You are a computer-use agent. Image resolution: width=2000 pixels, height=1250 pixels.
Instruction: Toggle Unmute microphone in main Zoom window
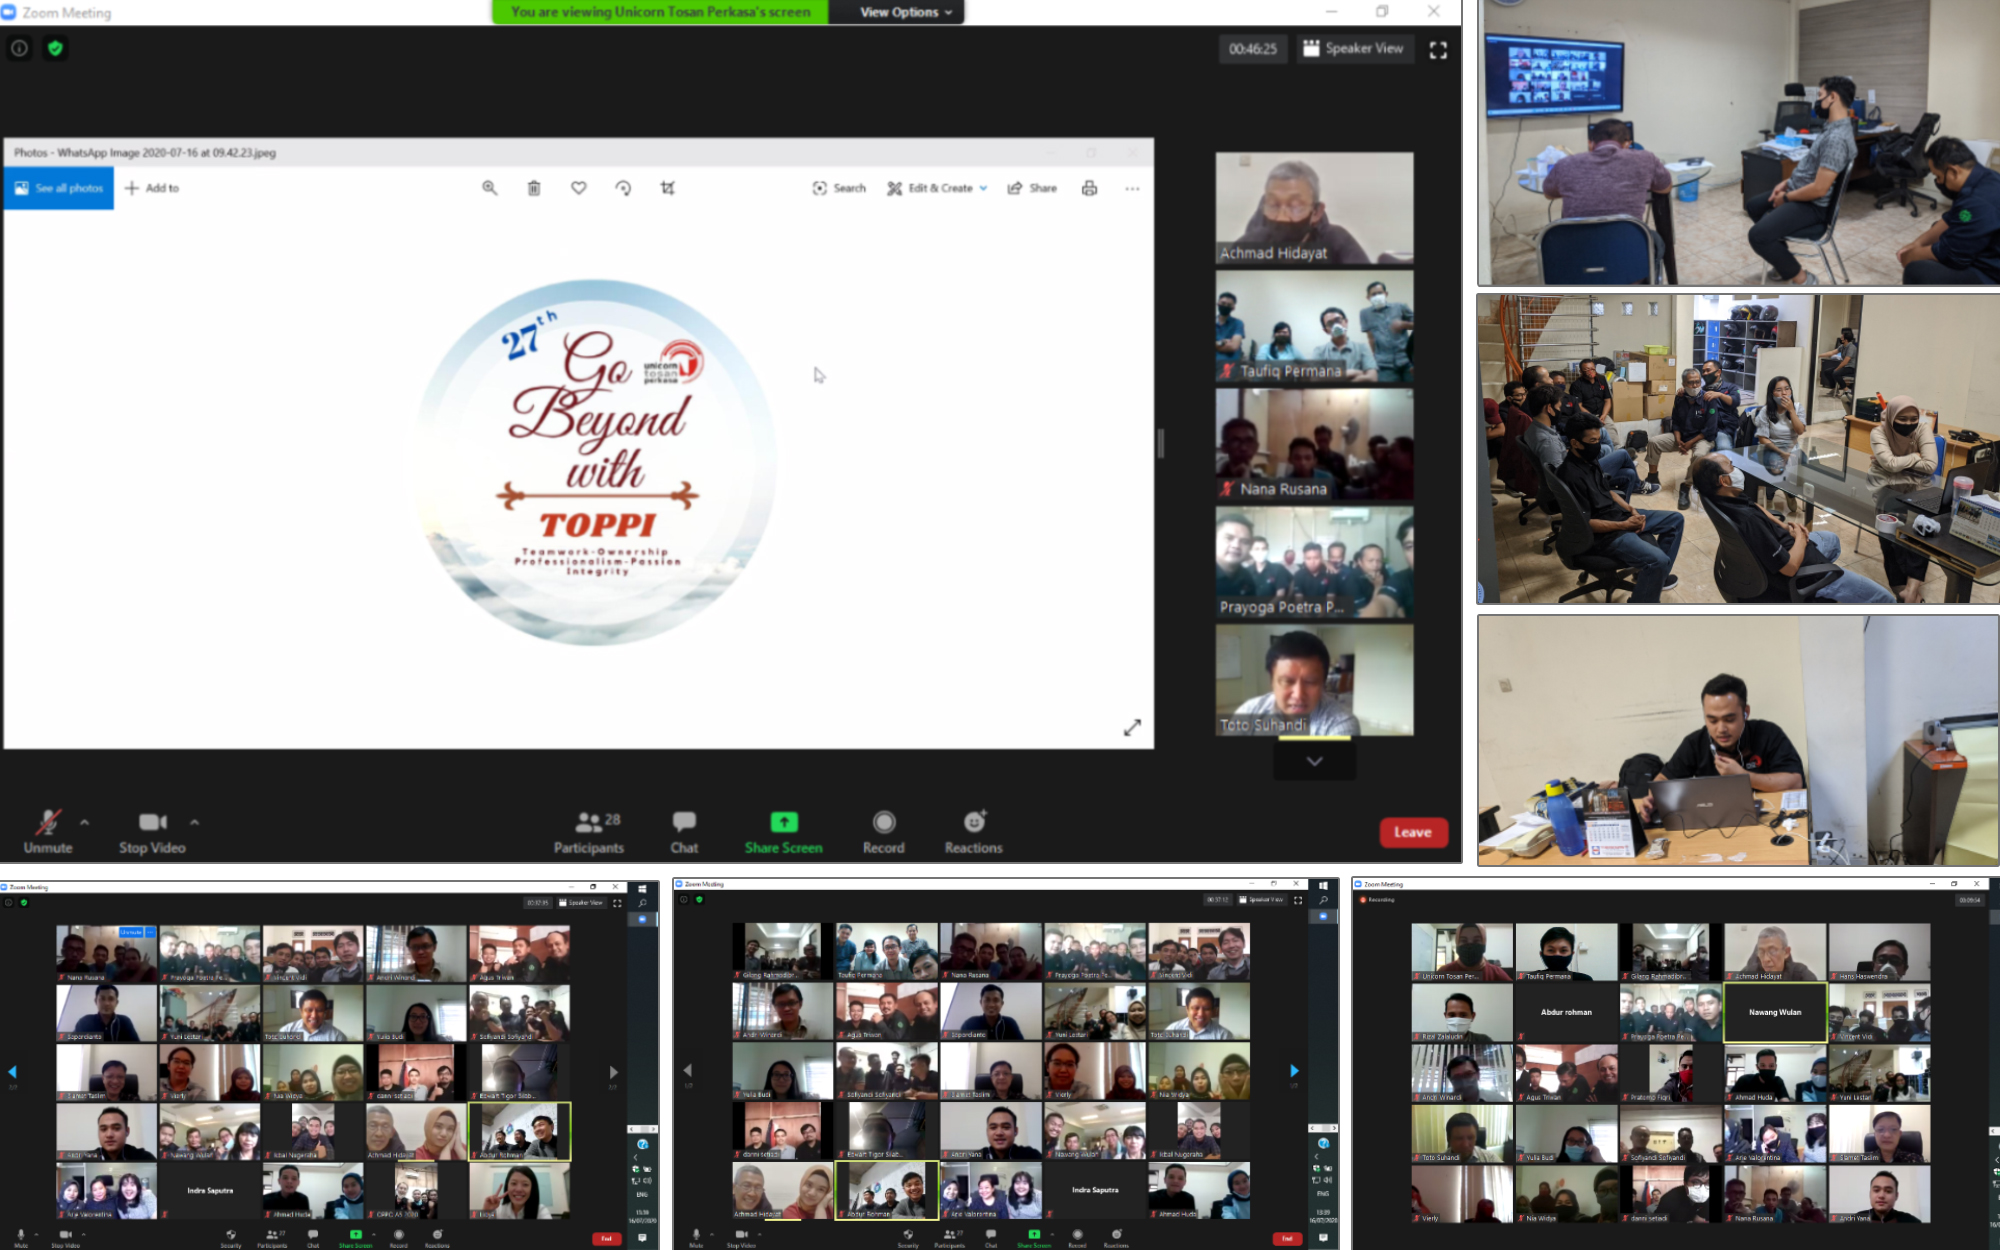click(47, 832)
